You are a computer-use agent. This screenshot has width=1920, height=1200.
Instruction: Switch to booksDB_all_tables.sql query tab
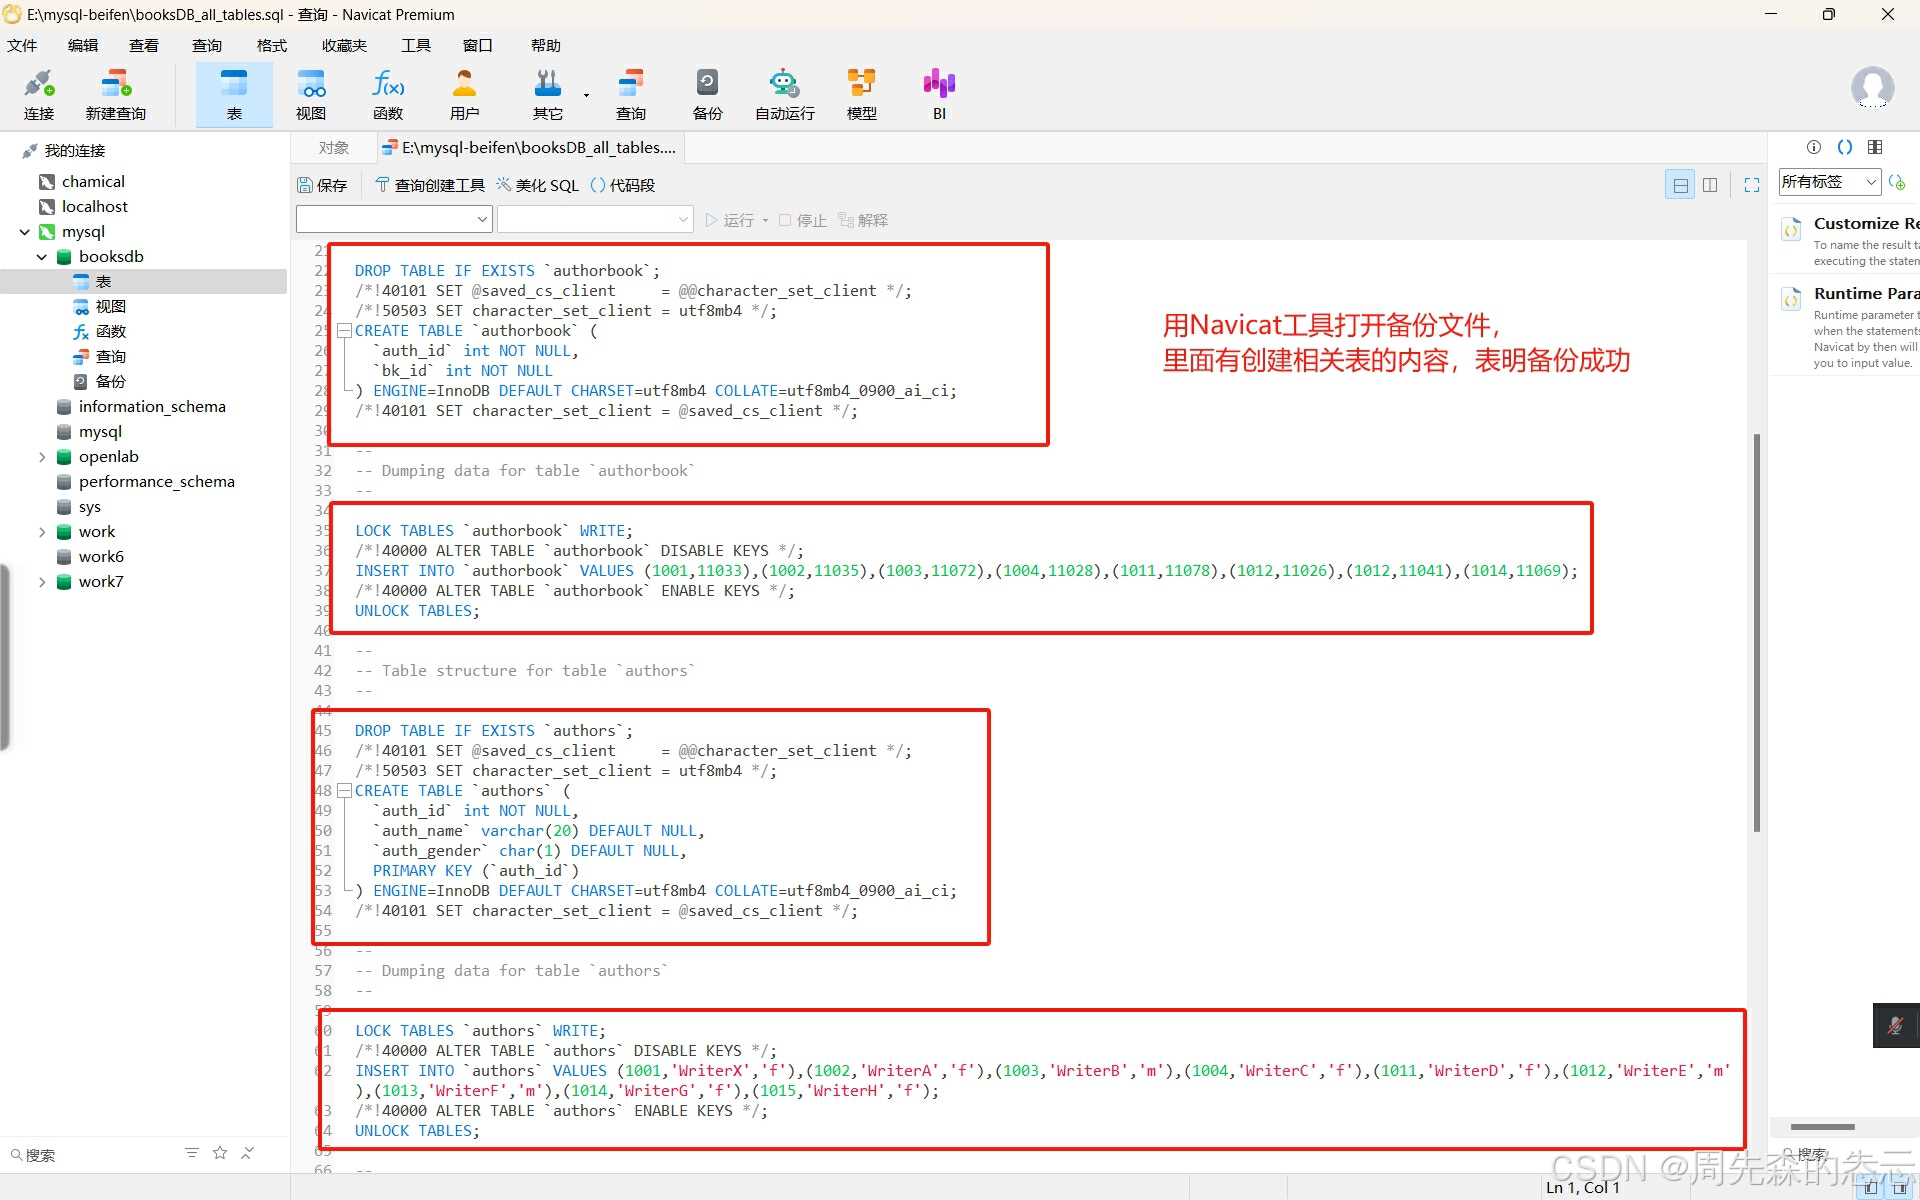click(x=530, y=148)
